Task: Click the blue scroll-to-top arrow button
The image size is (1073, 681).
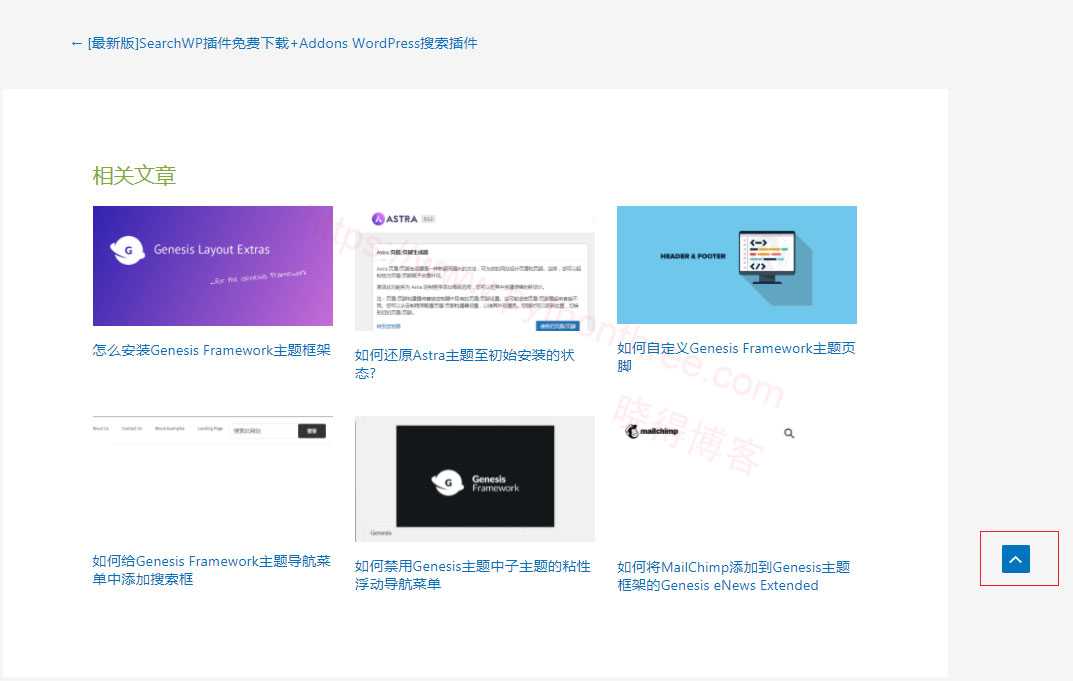Action: pyautogui.click(x=1016, y=559)
